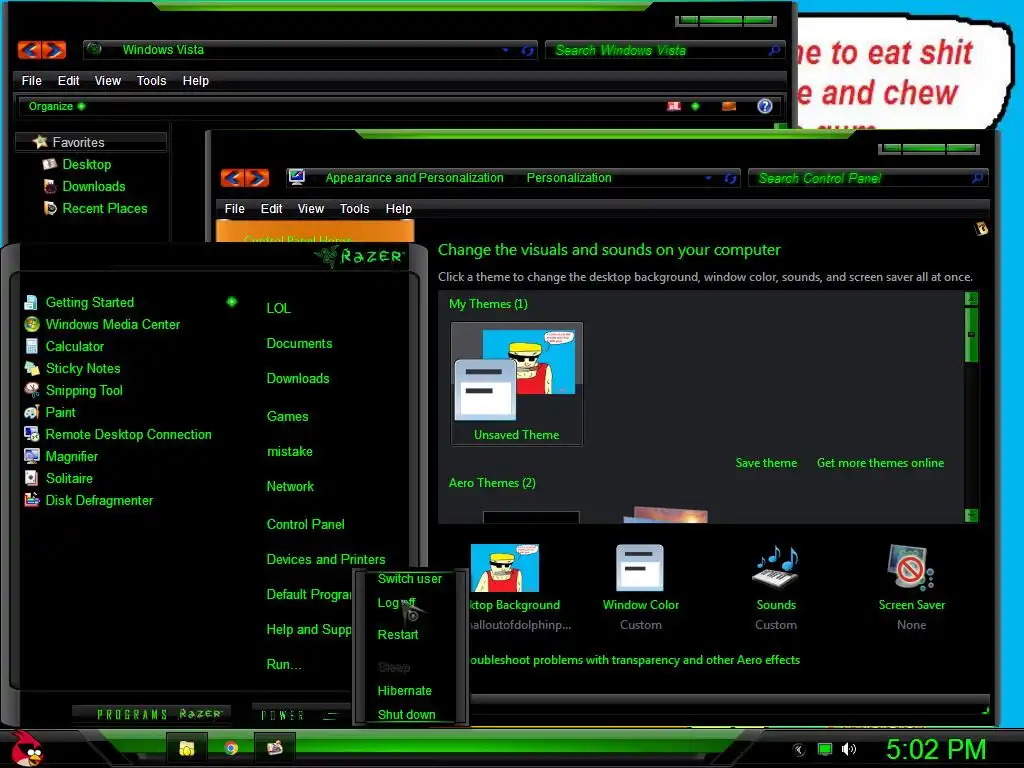Click the help question mark icon
This screenshot has height=768, width=1024.
pyautogui.click(x=765, y=106)
